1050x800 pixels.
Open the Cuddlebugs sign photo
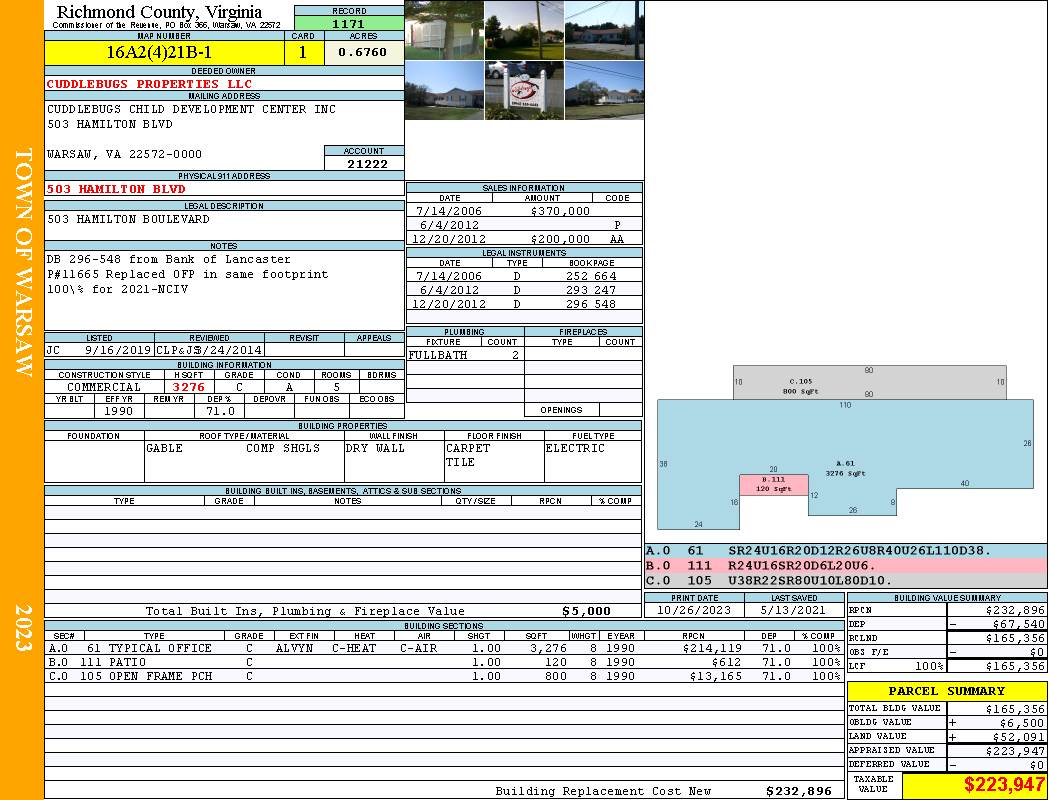pyautogui.click(x=524, y=90)
